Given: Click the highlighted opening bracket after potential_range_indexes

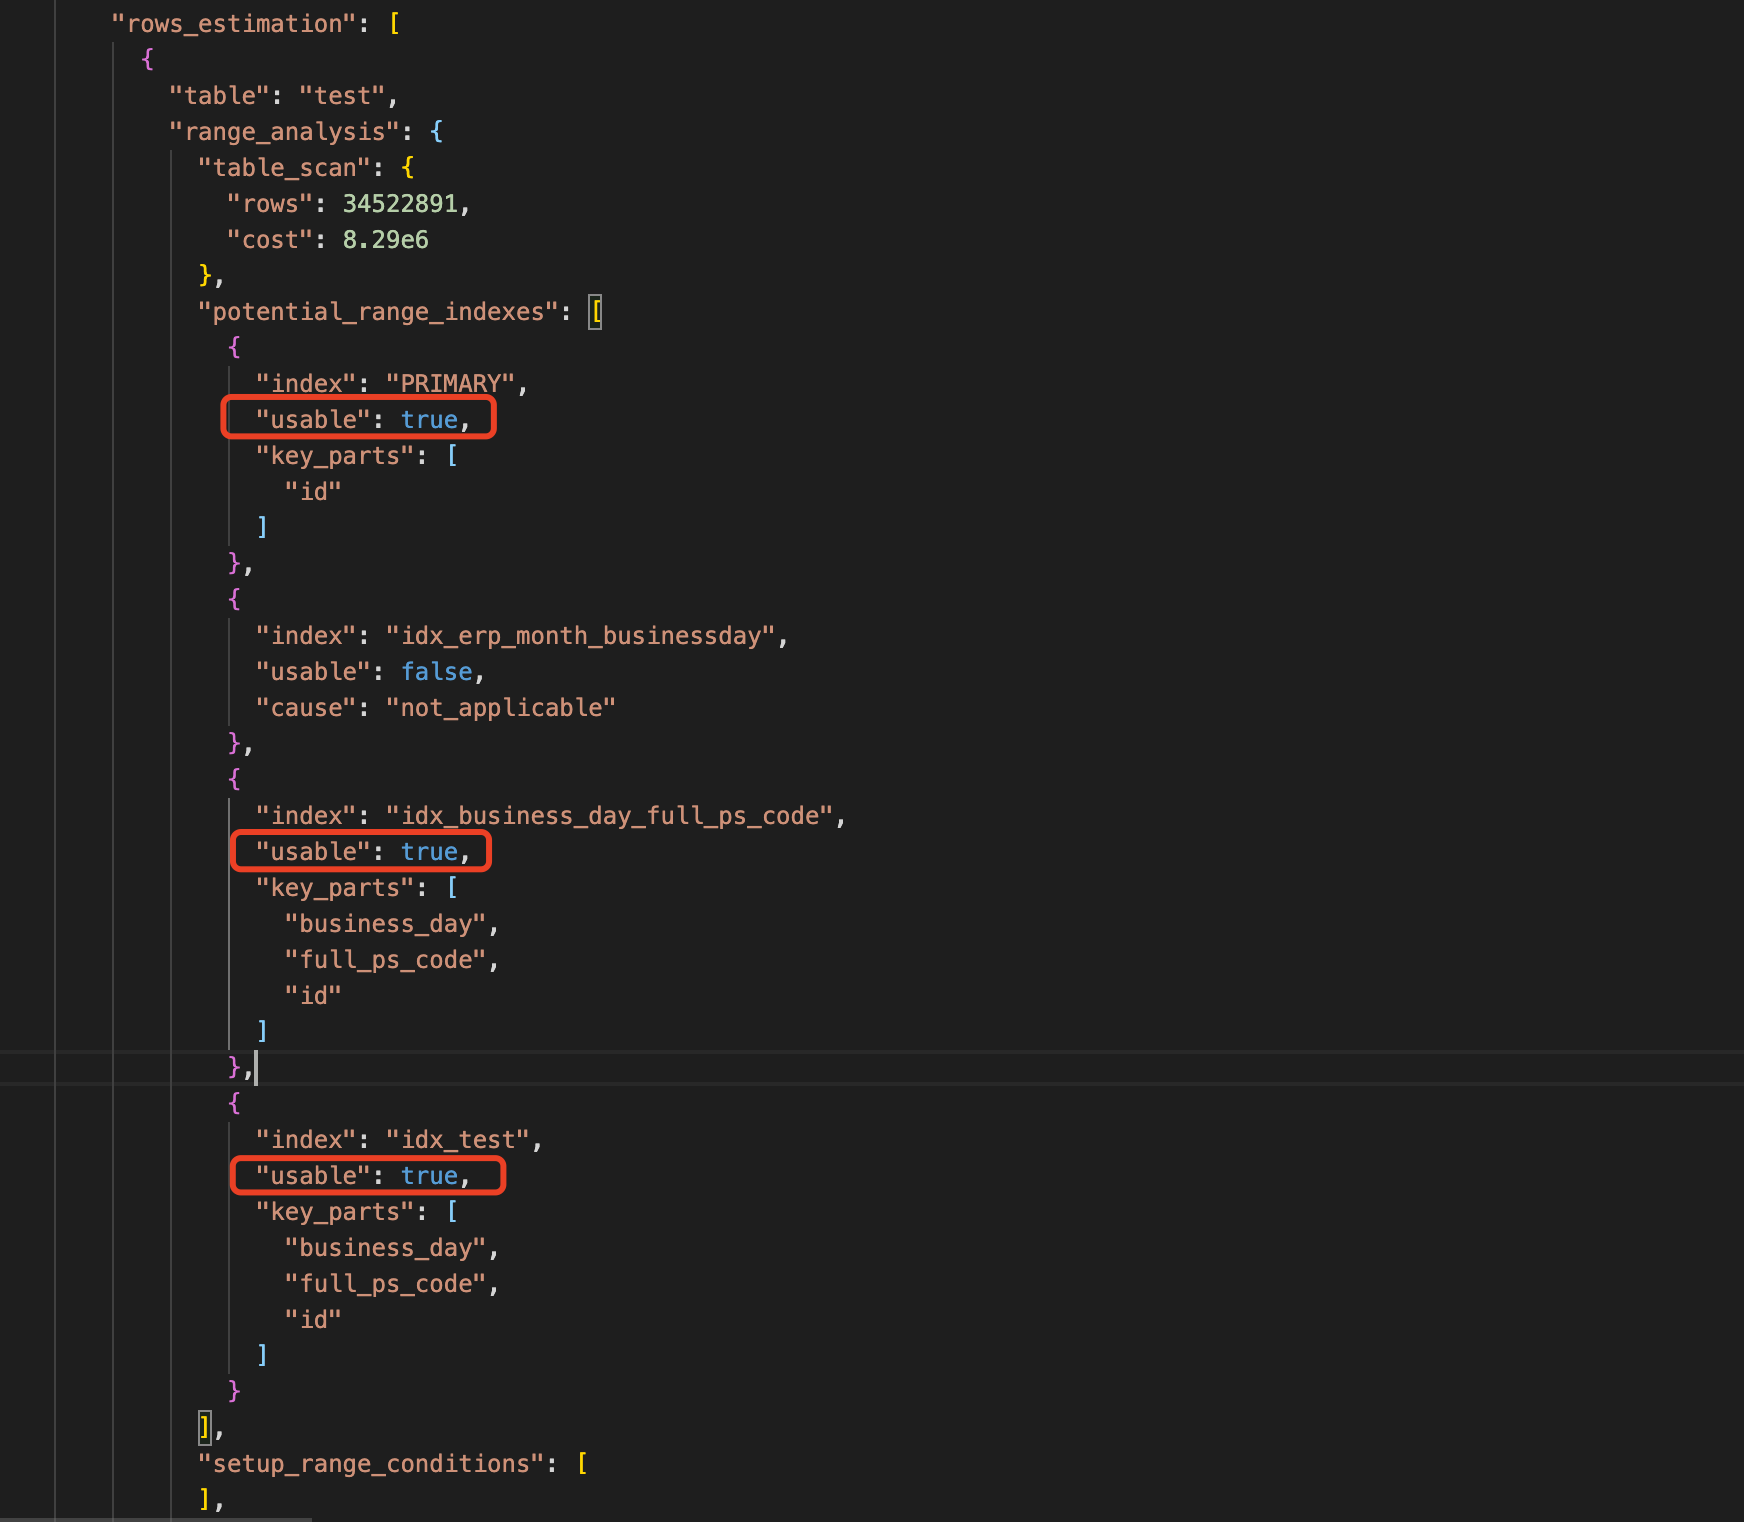Looking at the screenshot, I should click(x=595, y=312).
